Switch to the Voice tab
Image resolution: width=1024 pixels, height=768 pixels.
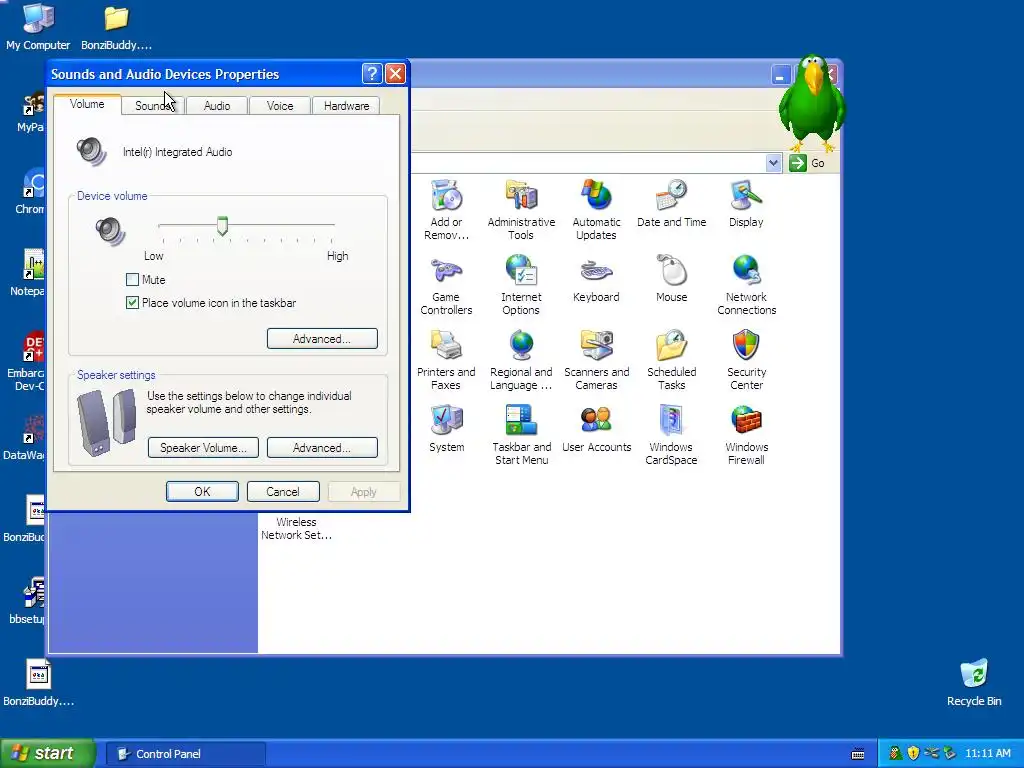click(x=280, y=106)
